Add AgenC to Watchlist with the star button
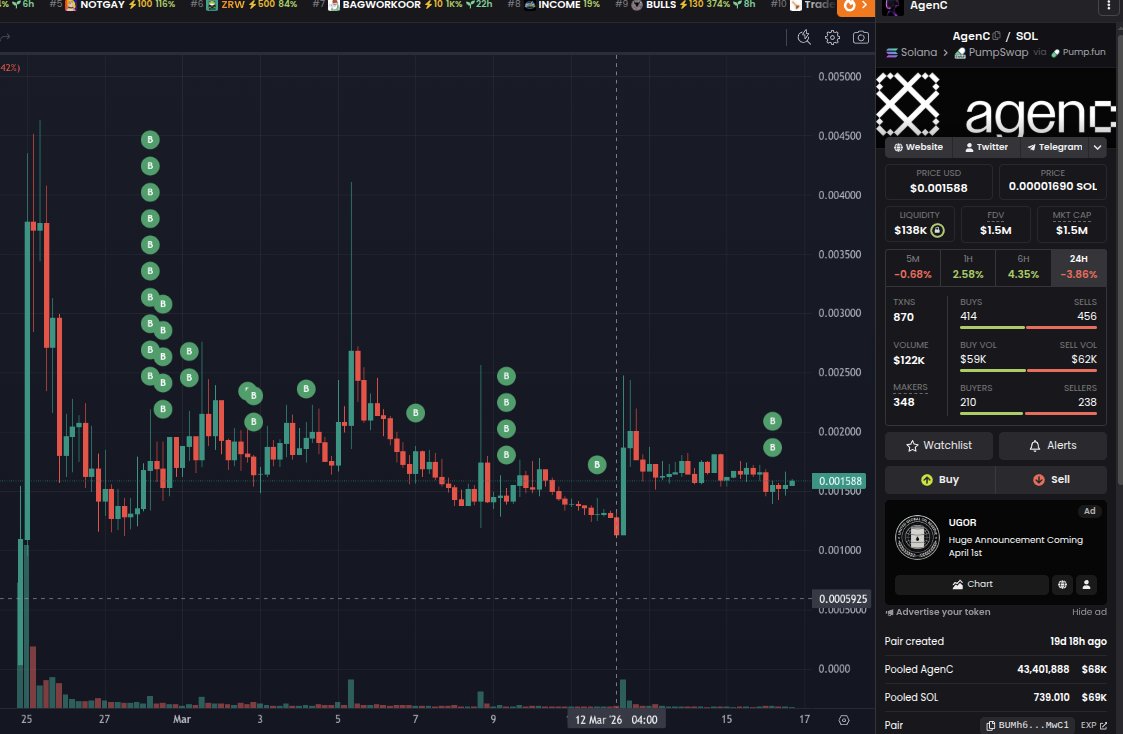The width and height of the screenshot is (1123, 734). (939, 445)
